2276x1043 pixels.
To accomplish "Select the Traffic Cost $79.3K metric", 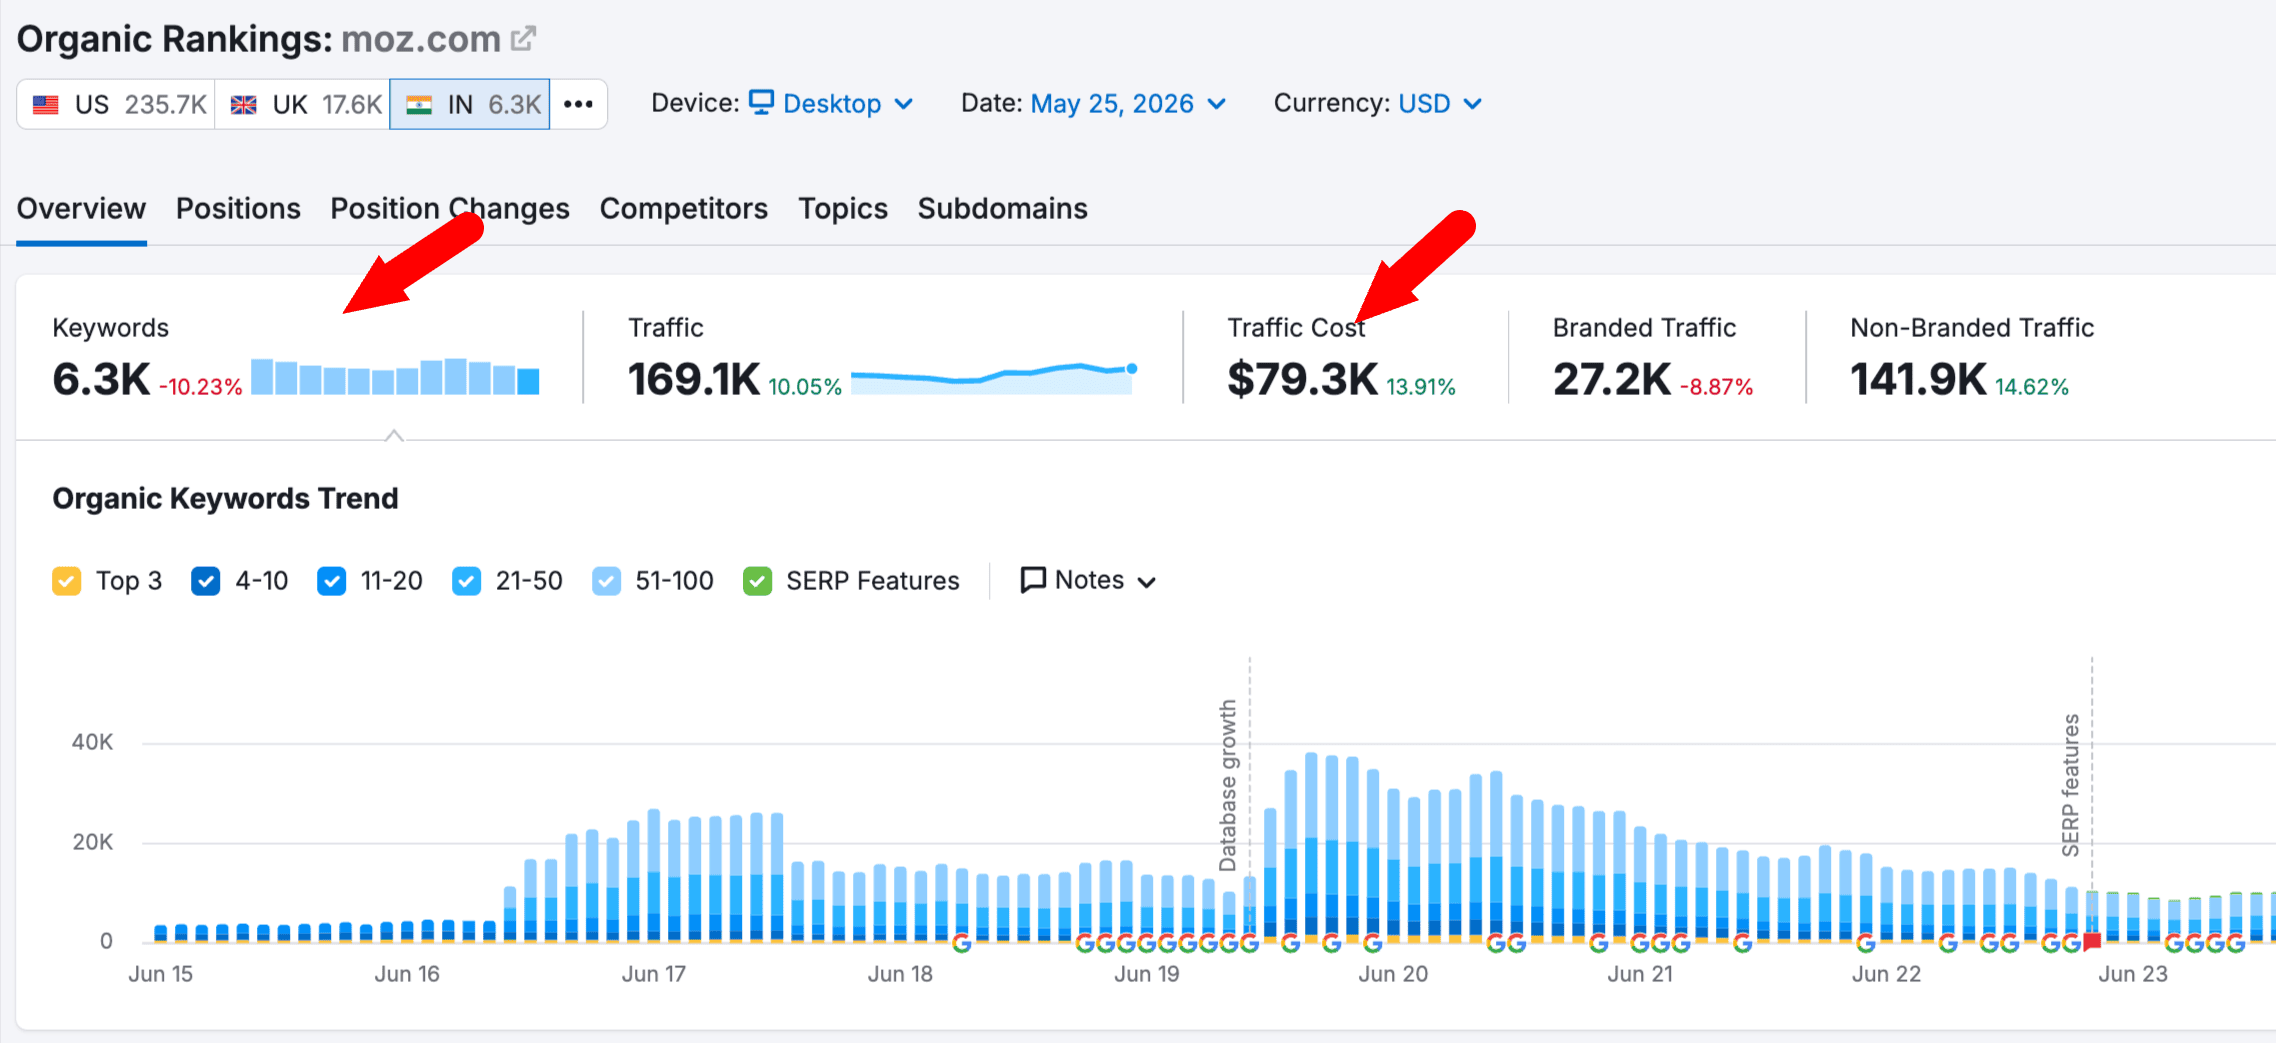I will [1303, 380].
